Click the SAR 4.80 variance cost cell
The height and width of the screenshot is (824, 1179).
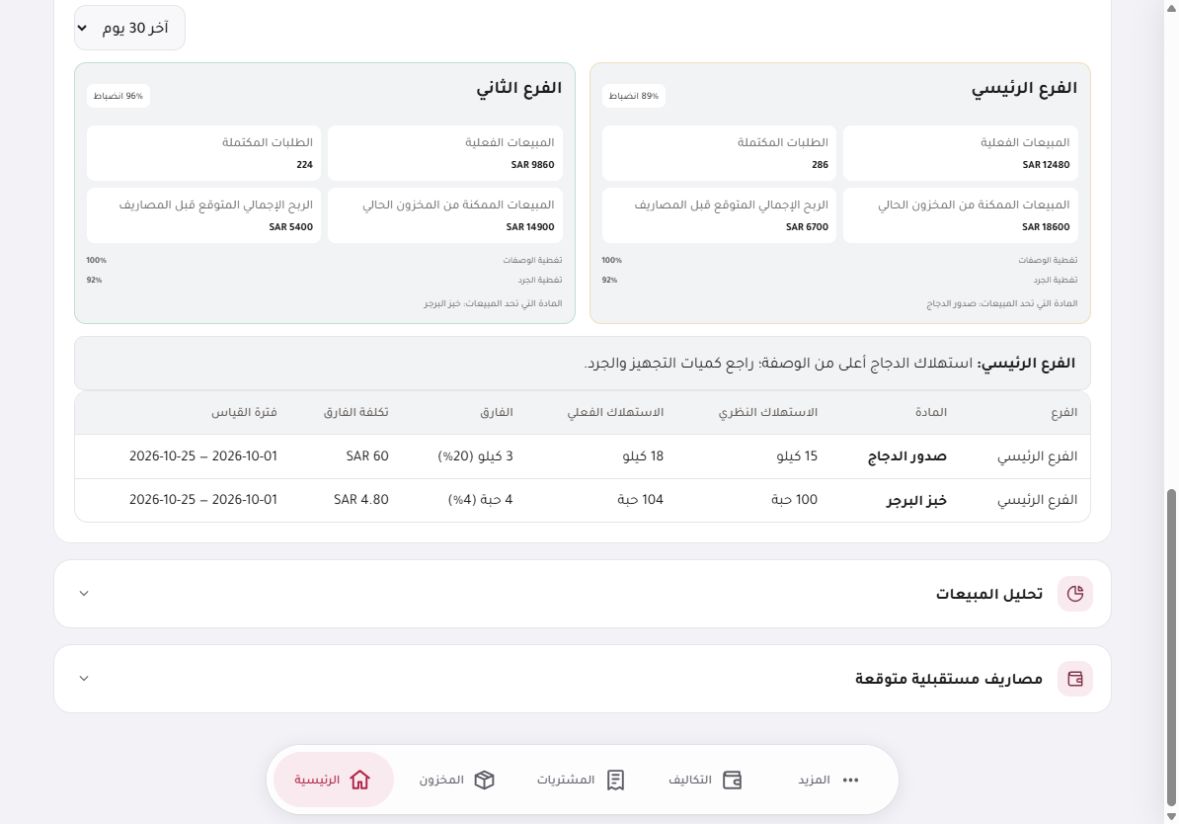point(361,500)
